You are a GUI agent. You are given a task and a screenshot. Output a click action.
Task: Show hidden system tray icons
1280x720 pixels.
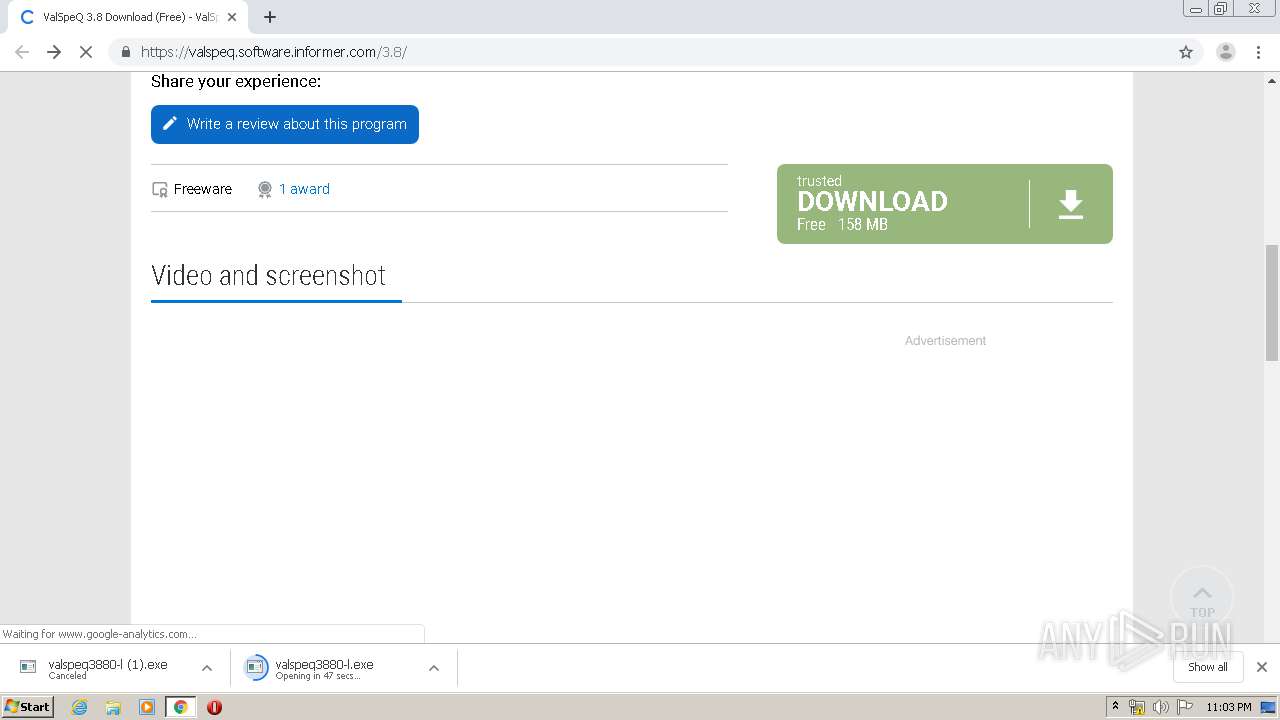tap(1115, 707)
